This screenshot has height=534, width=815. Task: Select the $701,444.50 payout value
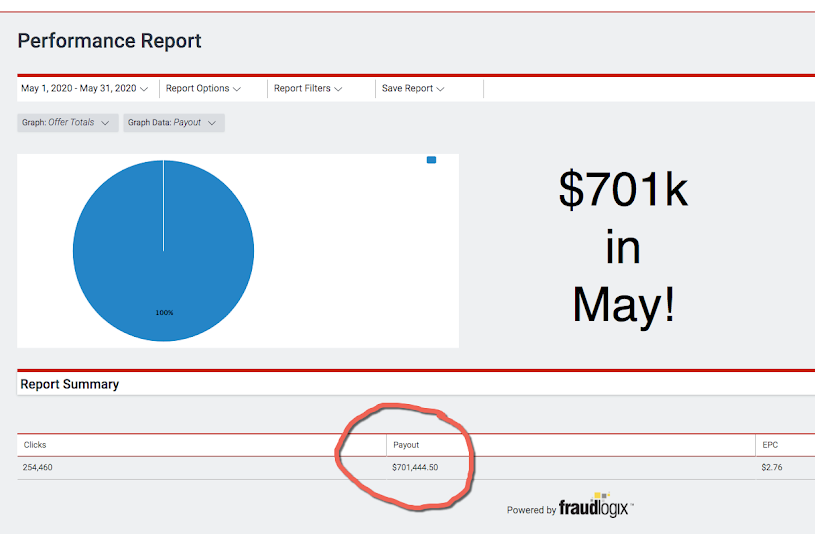[415, 467]
